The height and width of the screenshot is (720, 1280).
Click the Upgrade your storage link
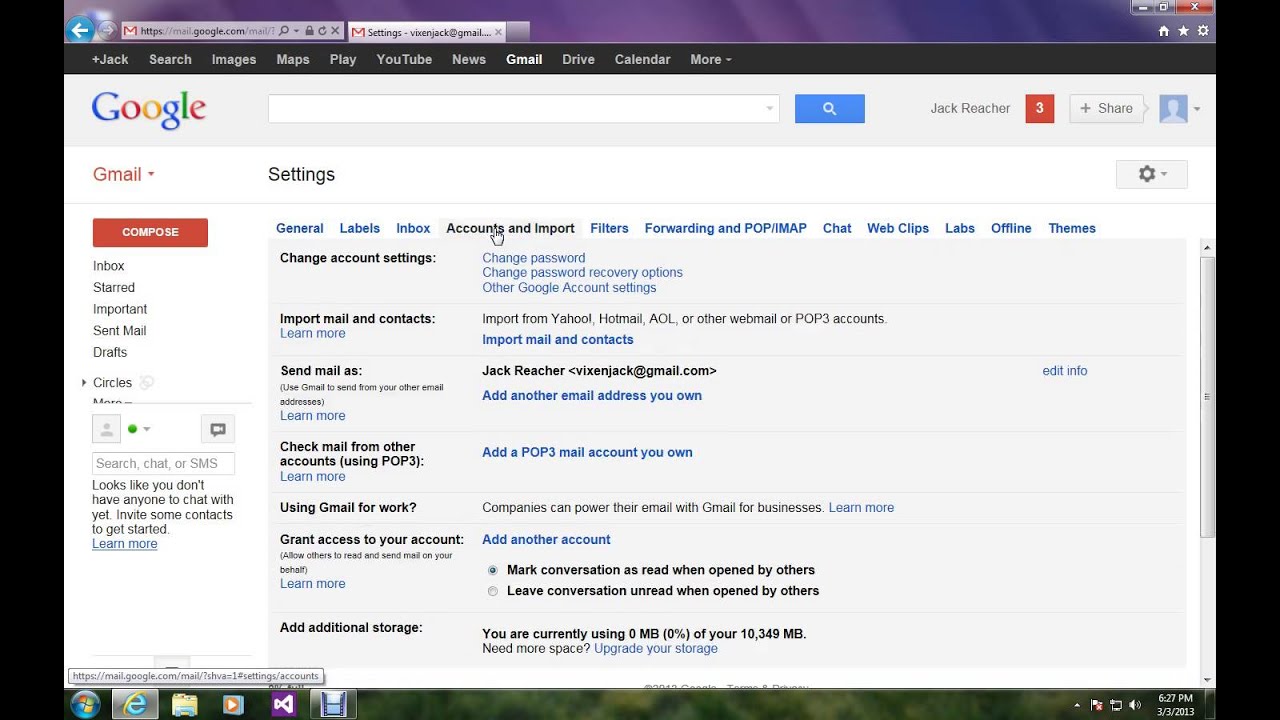pos(656,648)
